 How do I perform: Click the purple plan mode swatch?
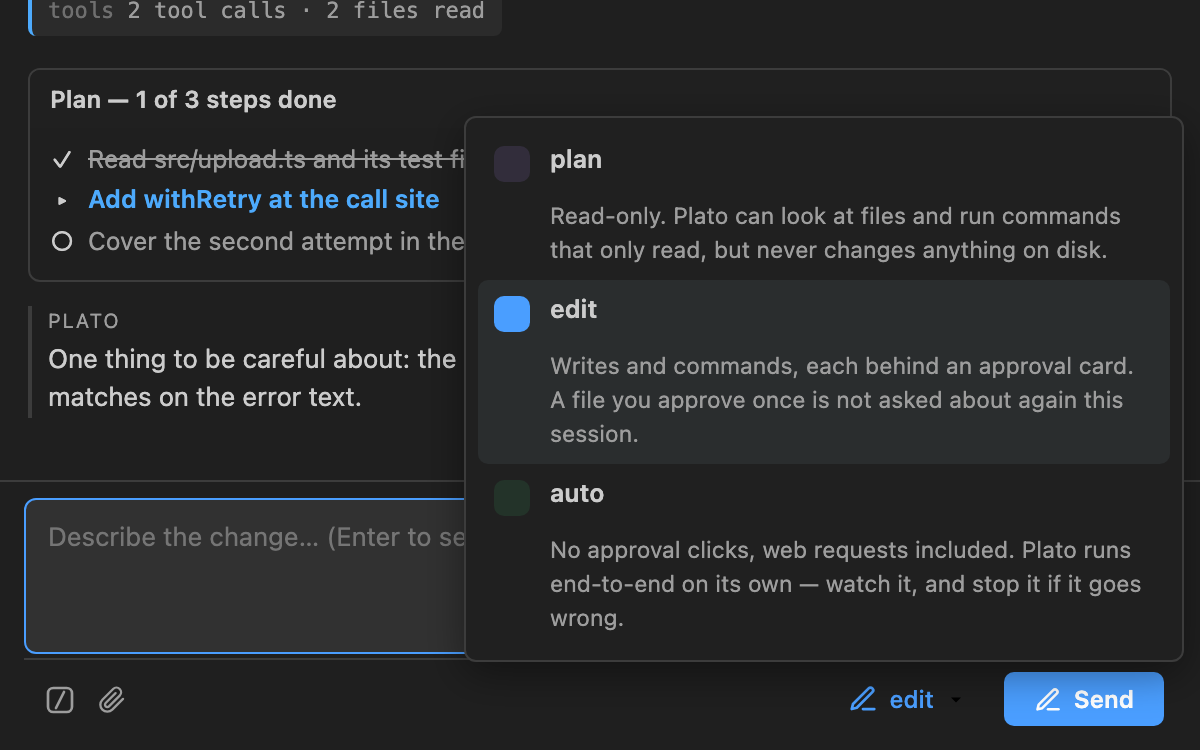pyautogui.click(x=512, y=164)
